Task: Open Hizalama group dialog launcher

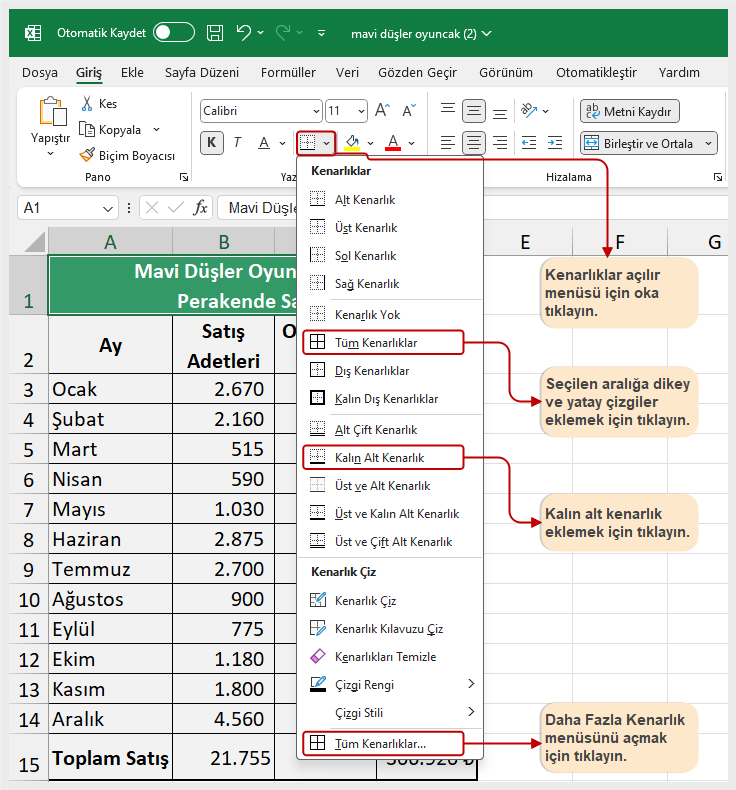Action: tap(718, 177)
